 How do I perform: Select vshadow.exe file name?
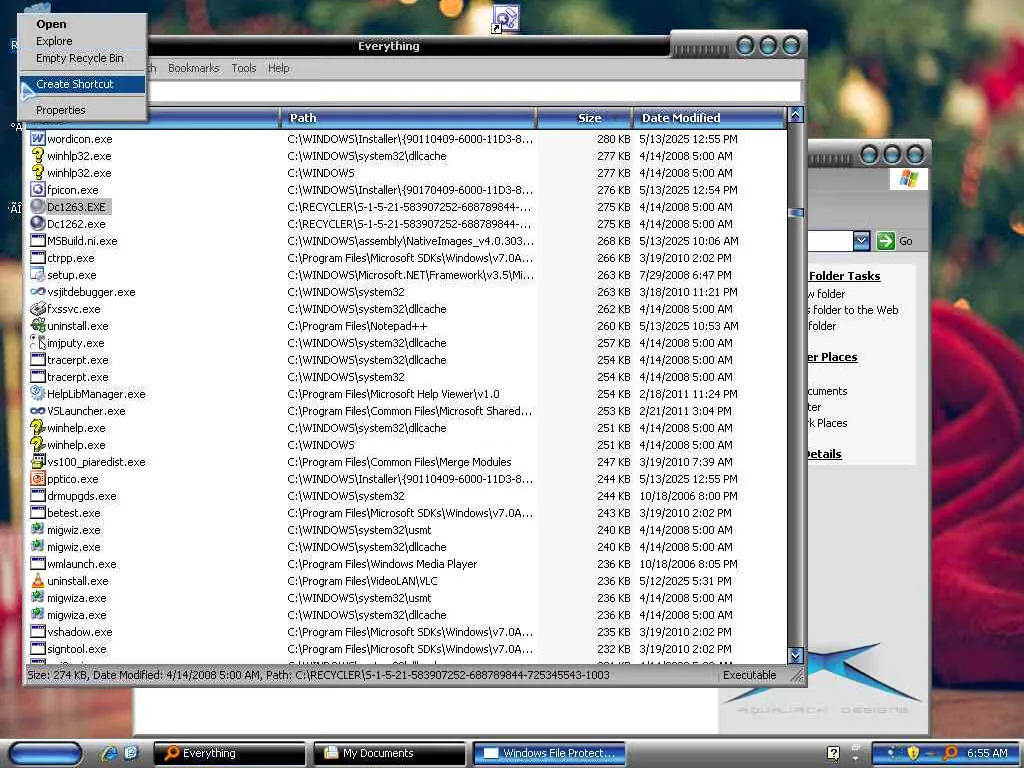coord(80,632)
